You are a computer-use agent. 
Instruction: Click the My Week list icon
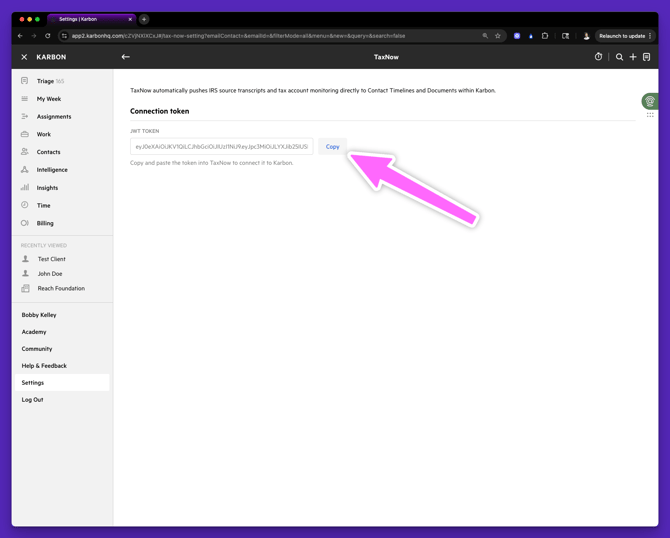coord(25,99)
